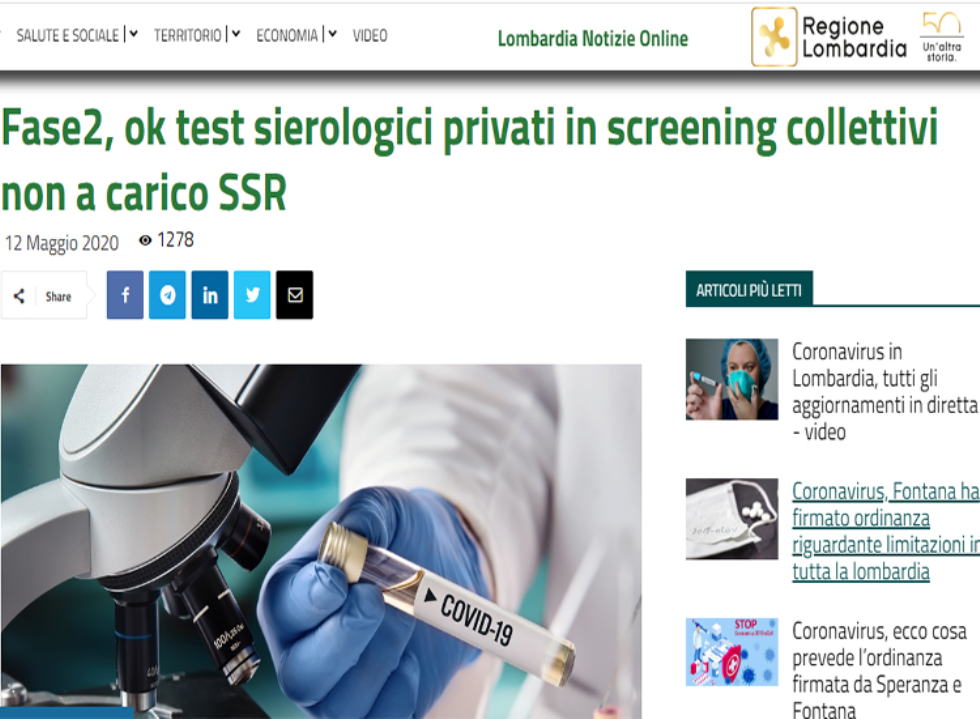Open the Video menu item
980x719 pixels.
370,36
